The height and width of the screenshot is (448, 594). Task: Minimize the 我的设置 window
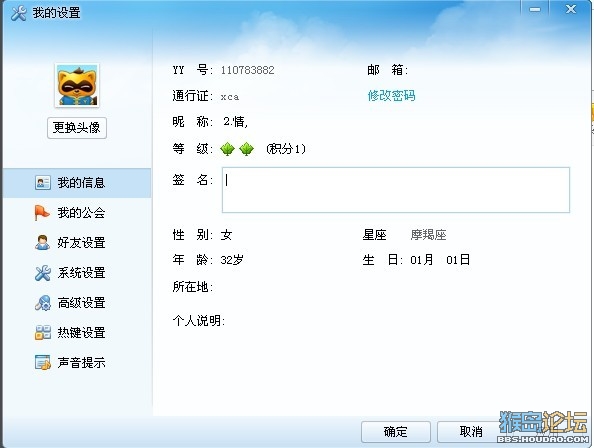click(535, 9)
